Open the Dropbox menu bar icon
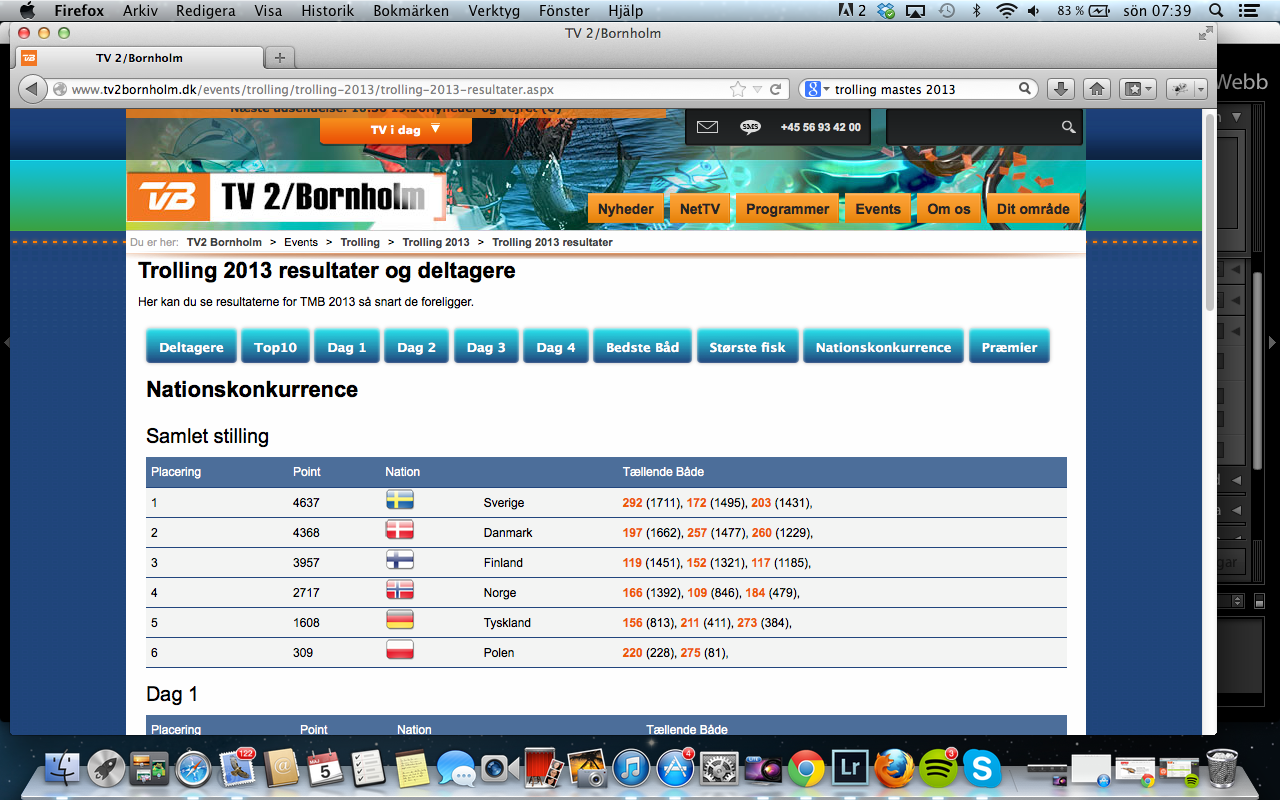The image size is (1280, 800). tap(885, 11)
